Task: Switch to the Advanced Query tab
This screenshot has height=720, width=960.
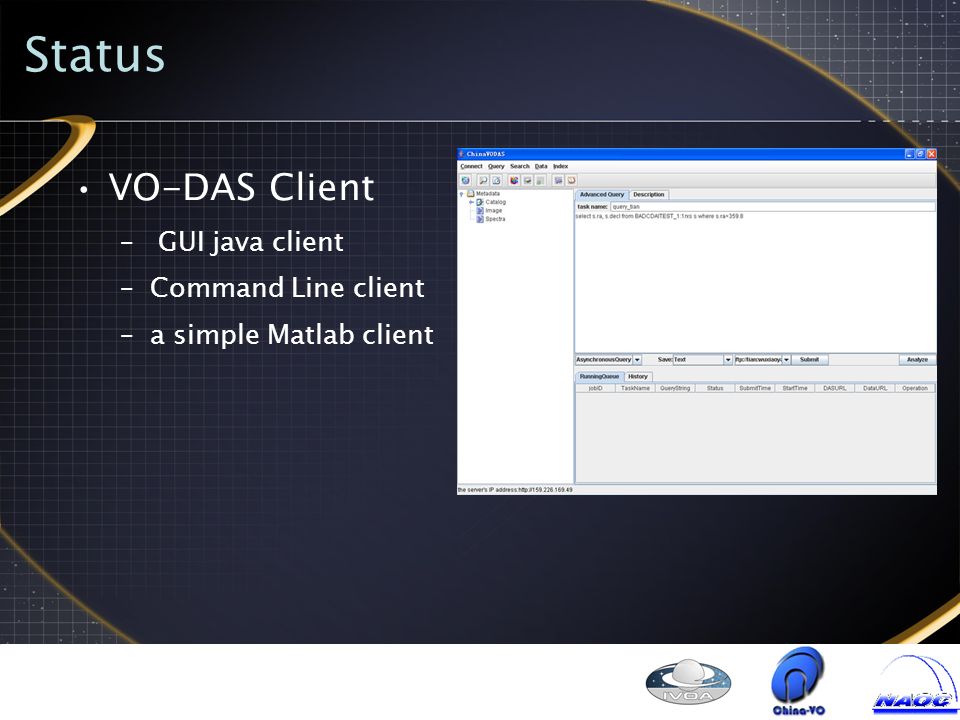Action: click(x=602, y=195)
